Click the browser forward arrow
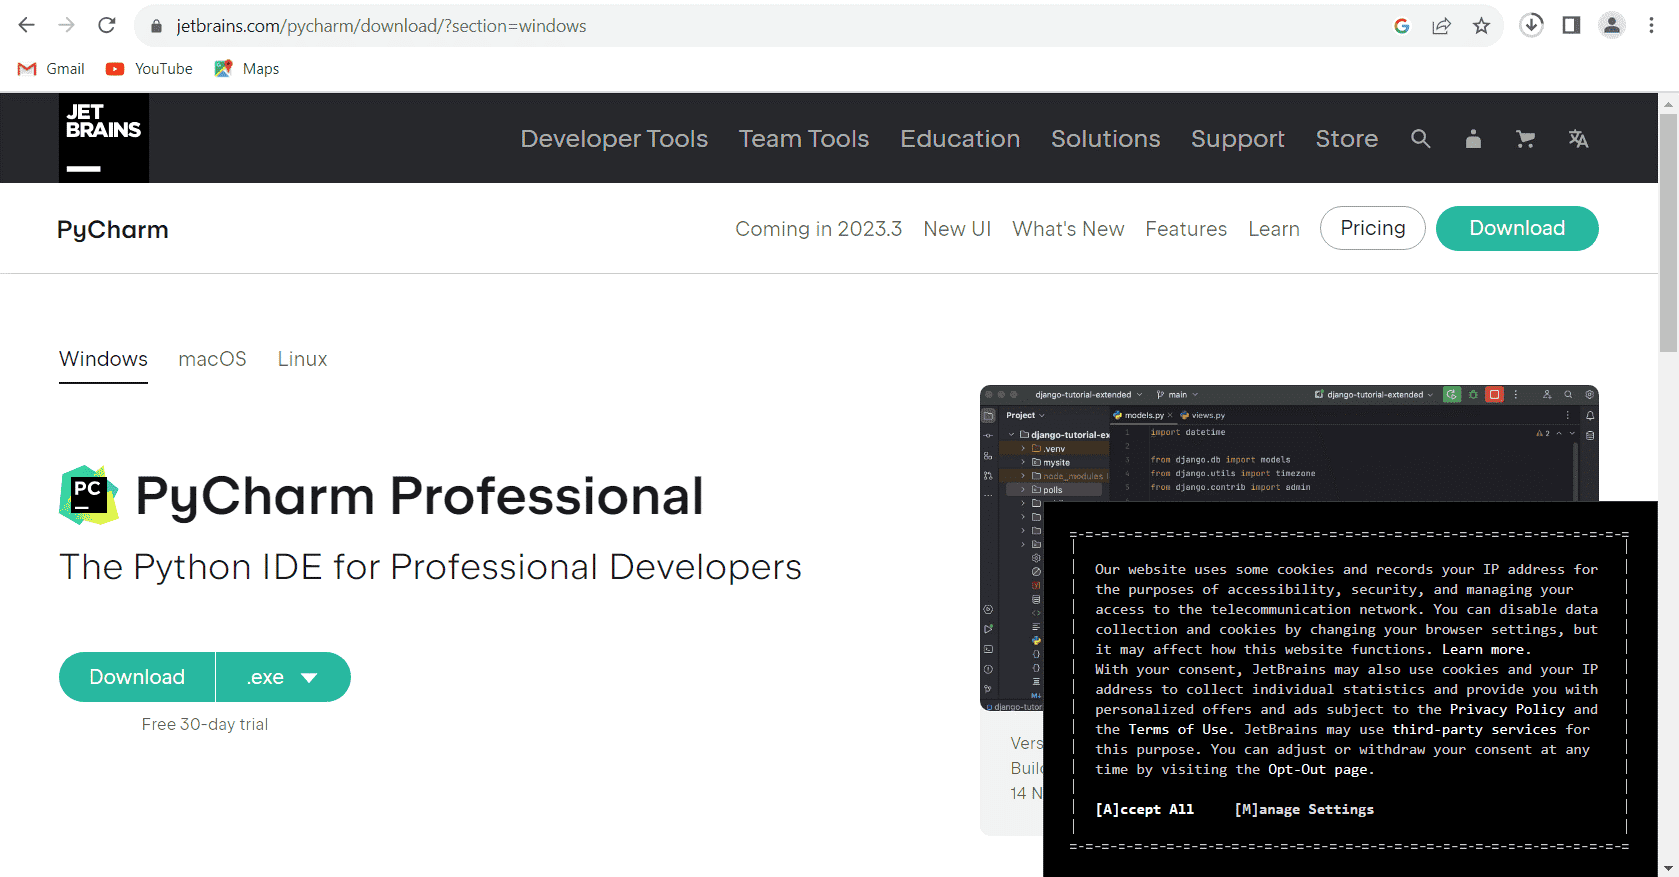 click(x=67, y=25)
